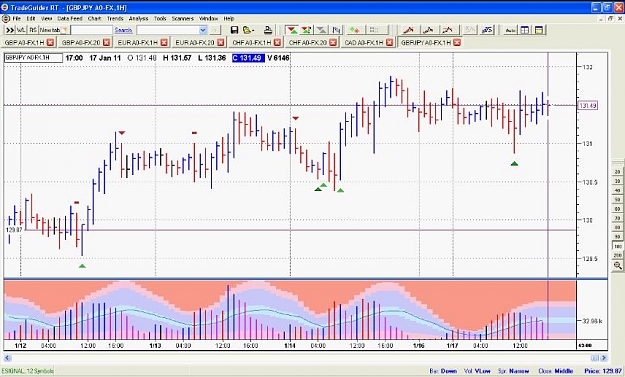Screen dimensions: 625x377
Task: Open the Data Feed menu
Action: 70,19
